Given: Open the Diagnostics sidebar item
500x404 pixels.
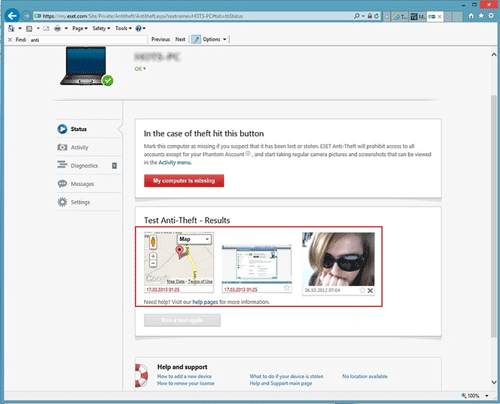Looking at the screenshot, I should coord(89,166).
